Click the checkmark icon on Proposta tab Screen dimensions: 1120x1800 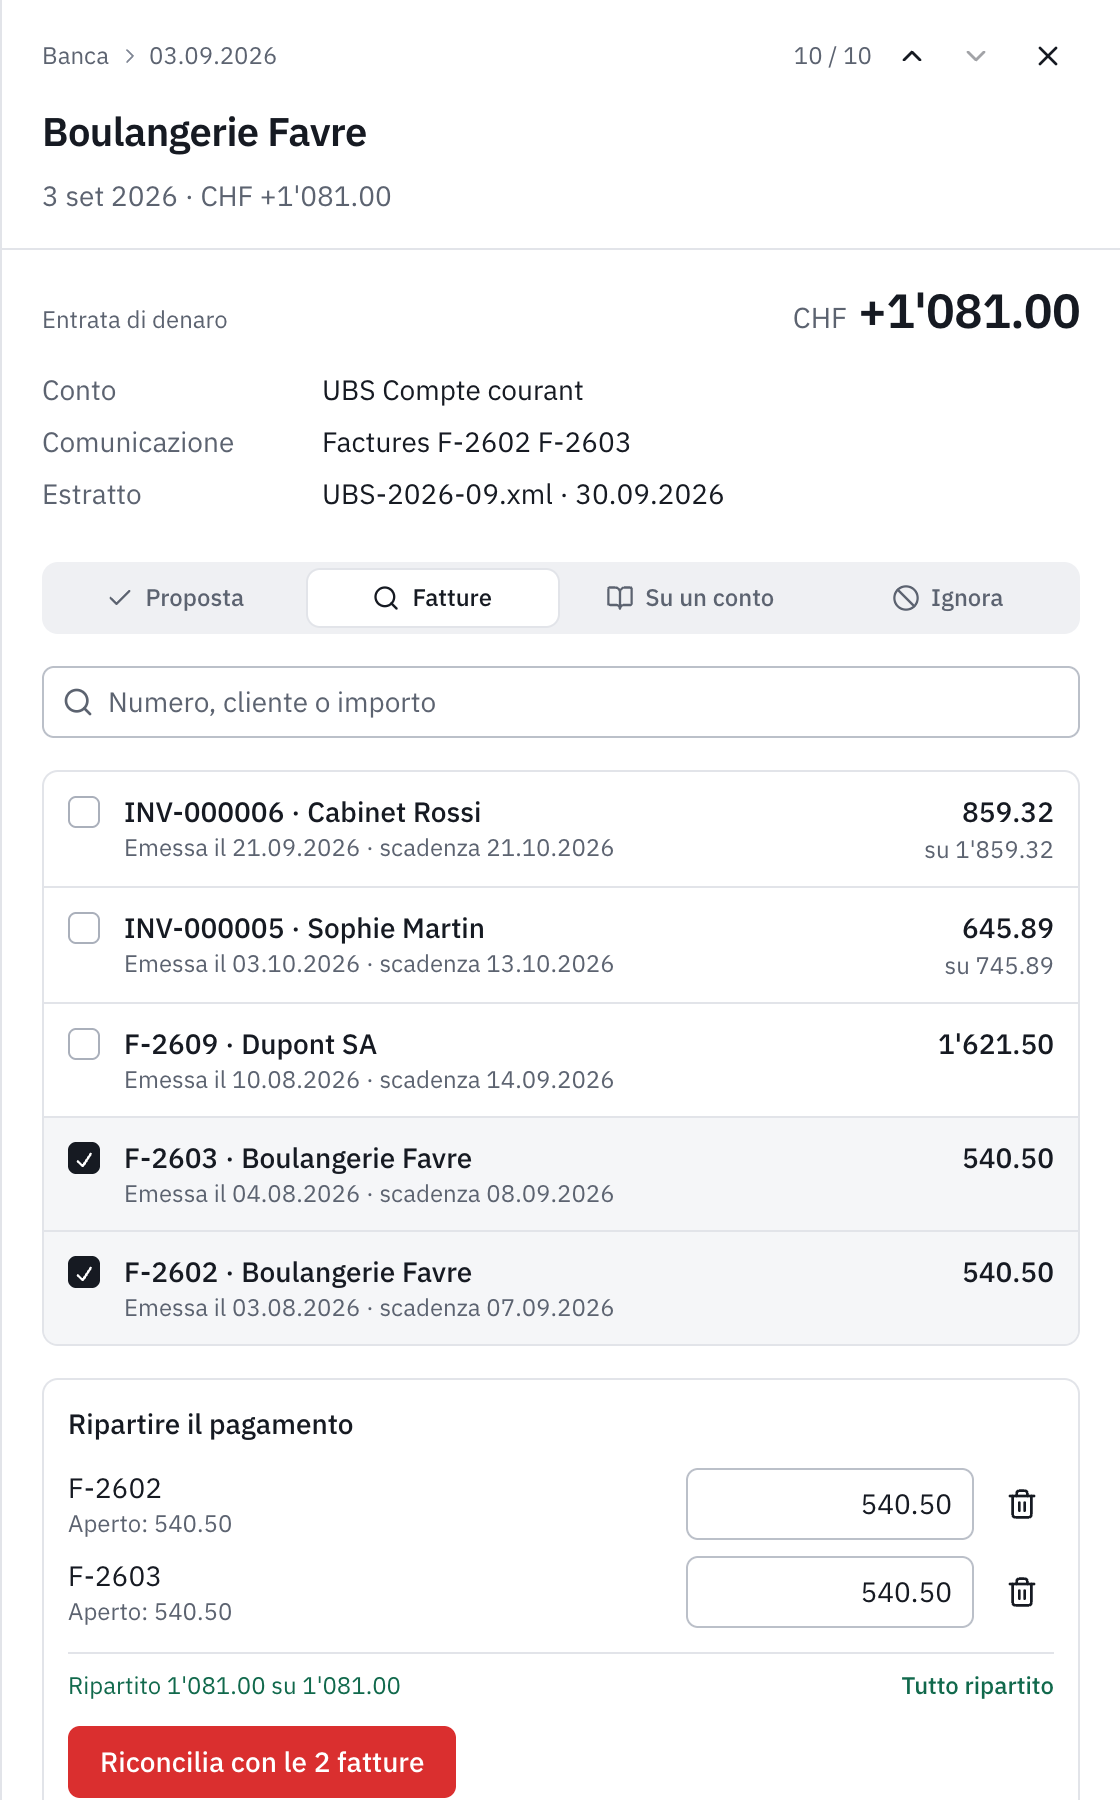pos(120,598)
